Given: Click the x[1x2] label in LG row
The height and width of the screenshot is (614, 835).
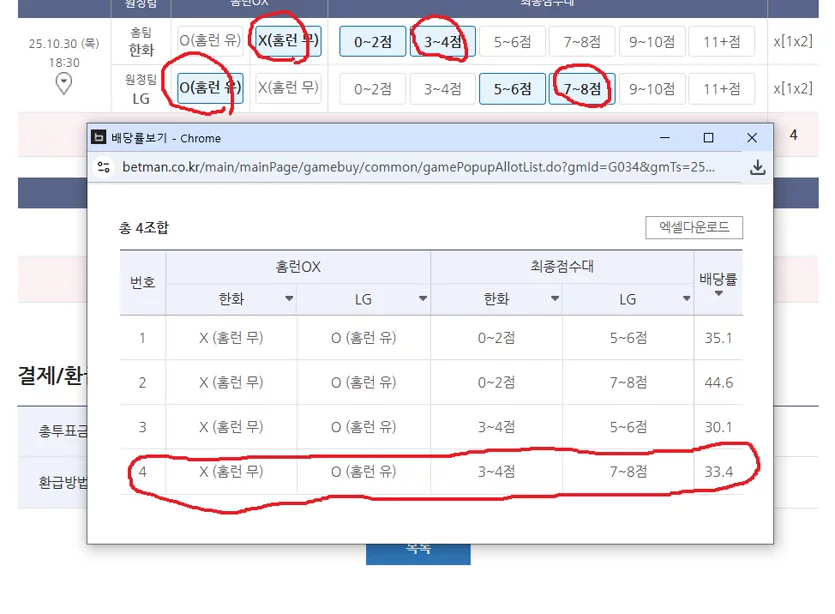Looking at the screenshot, I should [793, 88].
